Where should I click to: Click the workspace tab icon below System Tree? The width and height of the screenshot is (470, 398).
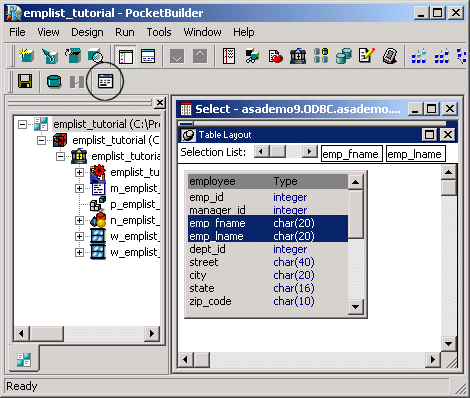24,360
